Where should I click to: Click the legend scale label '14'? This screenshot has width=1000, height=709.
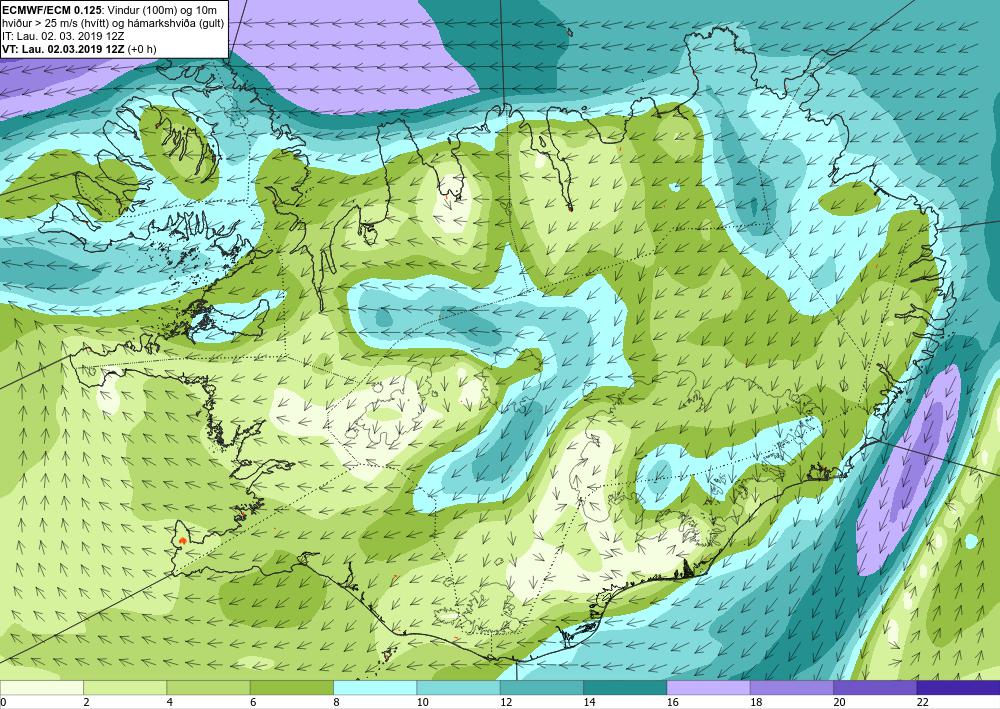(x=590, y=702)
